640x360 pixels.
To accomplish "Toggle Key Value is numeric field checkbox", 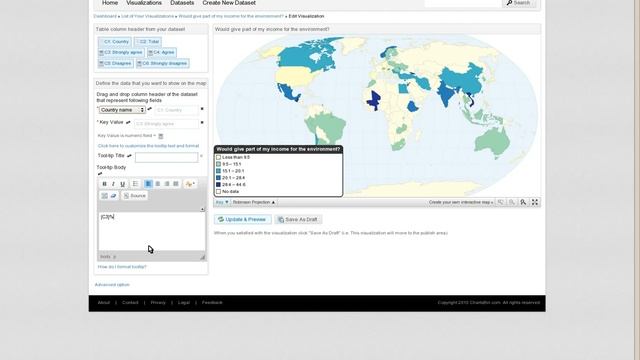I will (x=161, y=136).
